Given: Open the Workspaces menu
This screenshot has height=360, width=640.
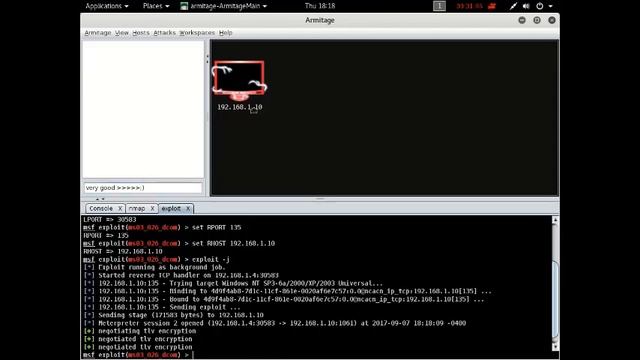Looking at the screenshot, I should [x=197, y=33].
